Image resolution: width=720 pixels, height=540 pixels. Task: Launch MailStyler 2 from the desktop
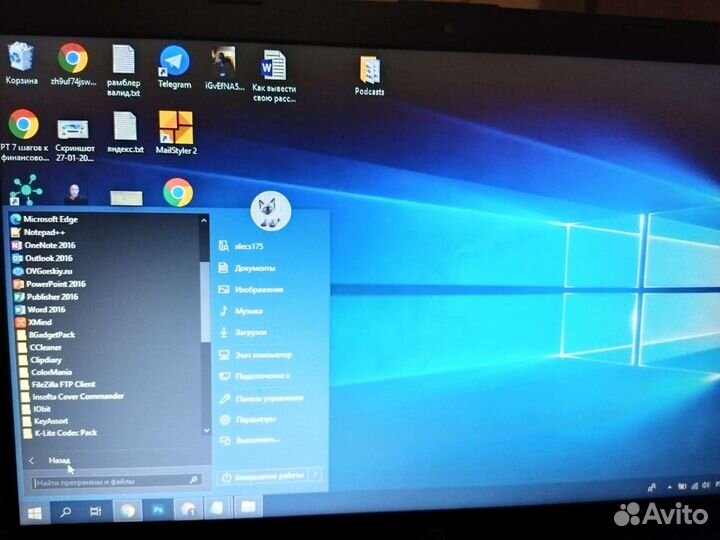click(176, 132)
